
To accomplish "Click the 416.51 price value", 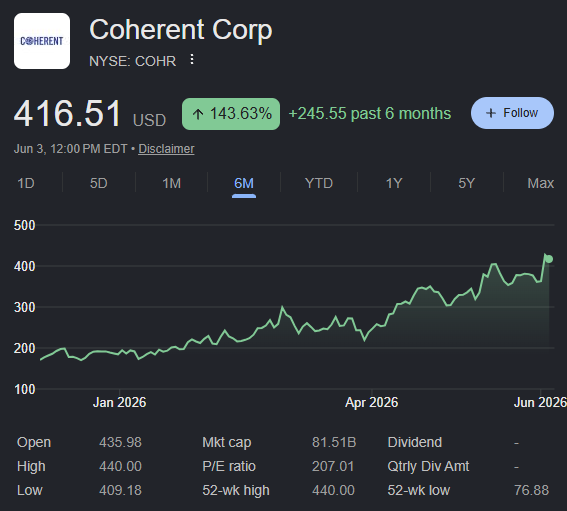I will (x=67, y=114).
